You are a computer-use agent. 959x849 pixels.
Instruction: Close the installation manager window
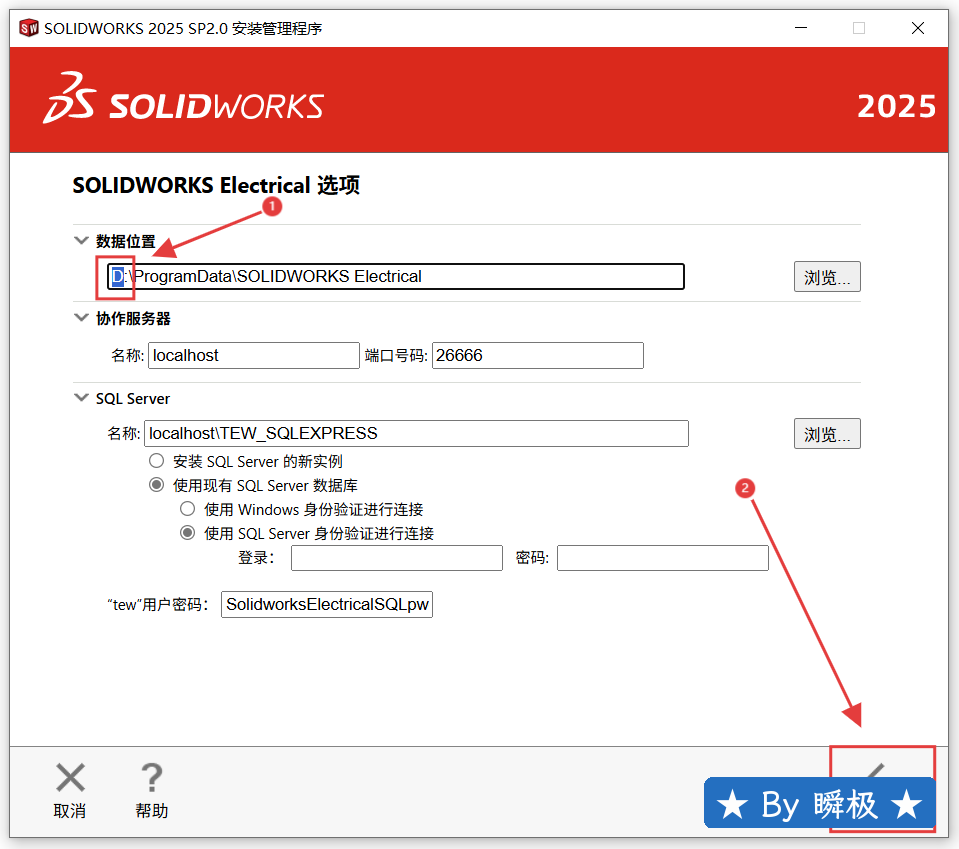[x=917, y=28]
